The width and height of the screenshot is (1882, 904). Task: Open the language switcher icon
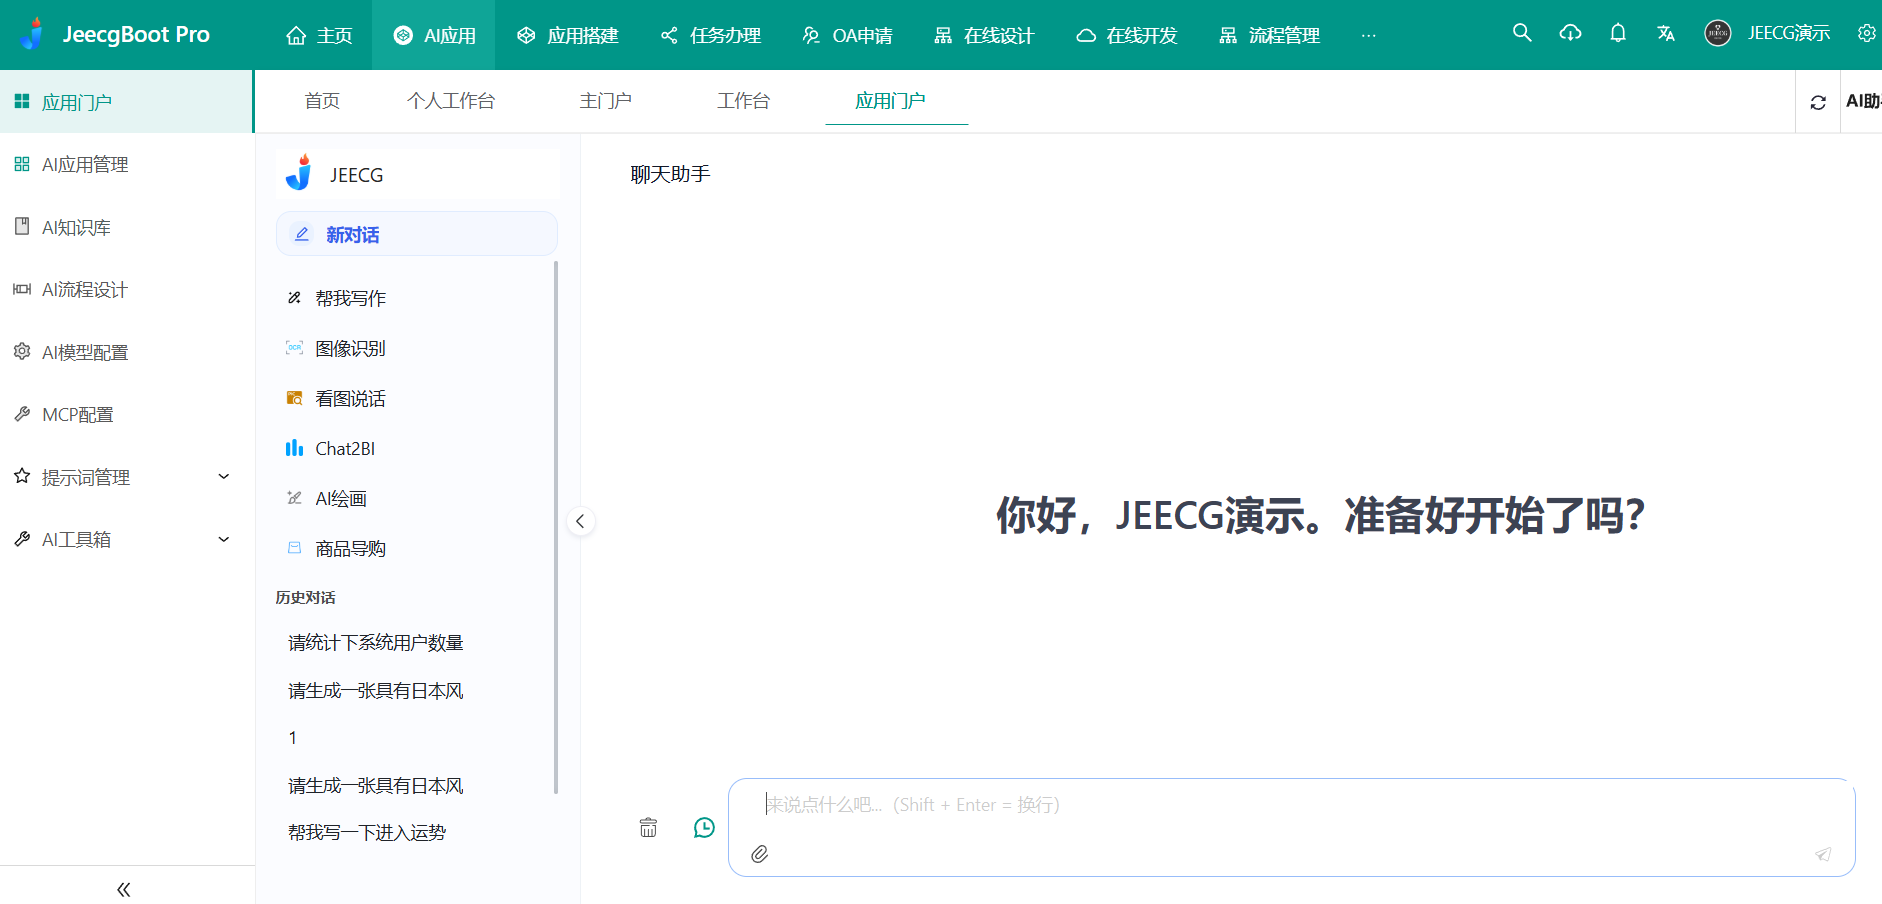coord(1665,33)
